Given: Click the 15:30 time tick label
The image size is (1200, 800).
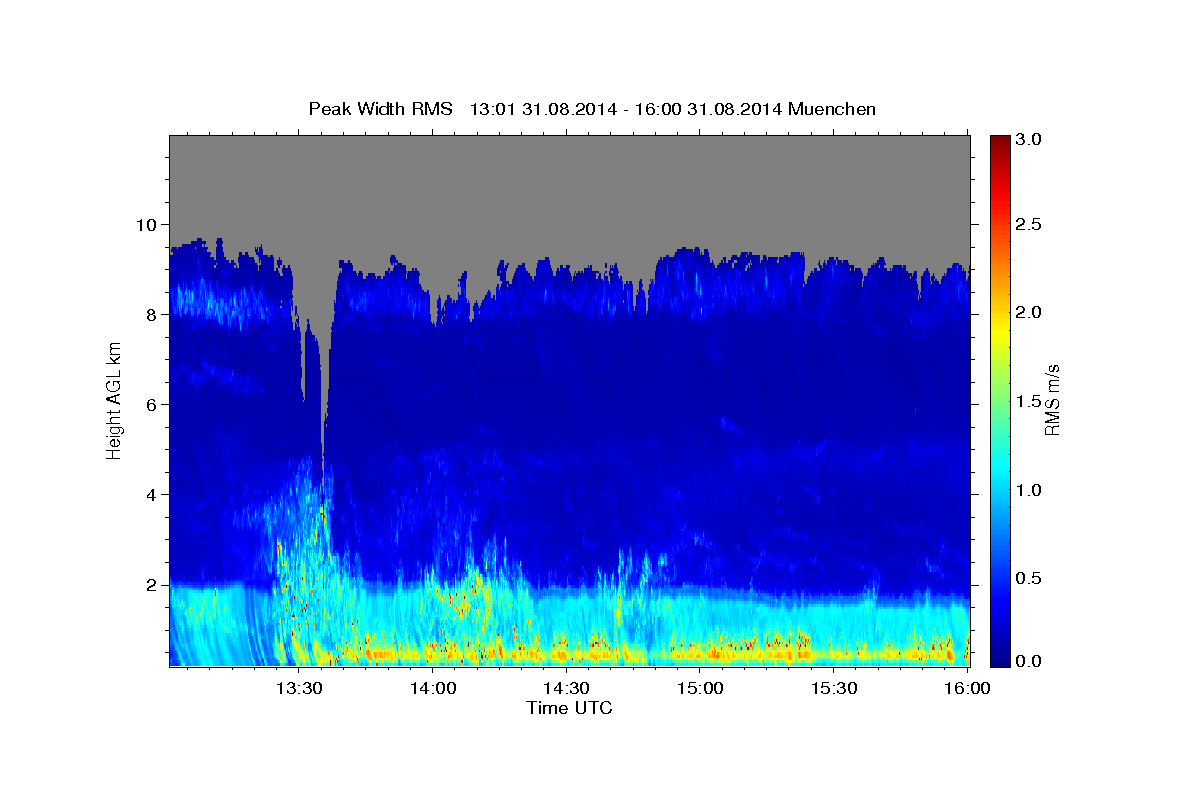Looking at the screenshot, I should (833, 688).
